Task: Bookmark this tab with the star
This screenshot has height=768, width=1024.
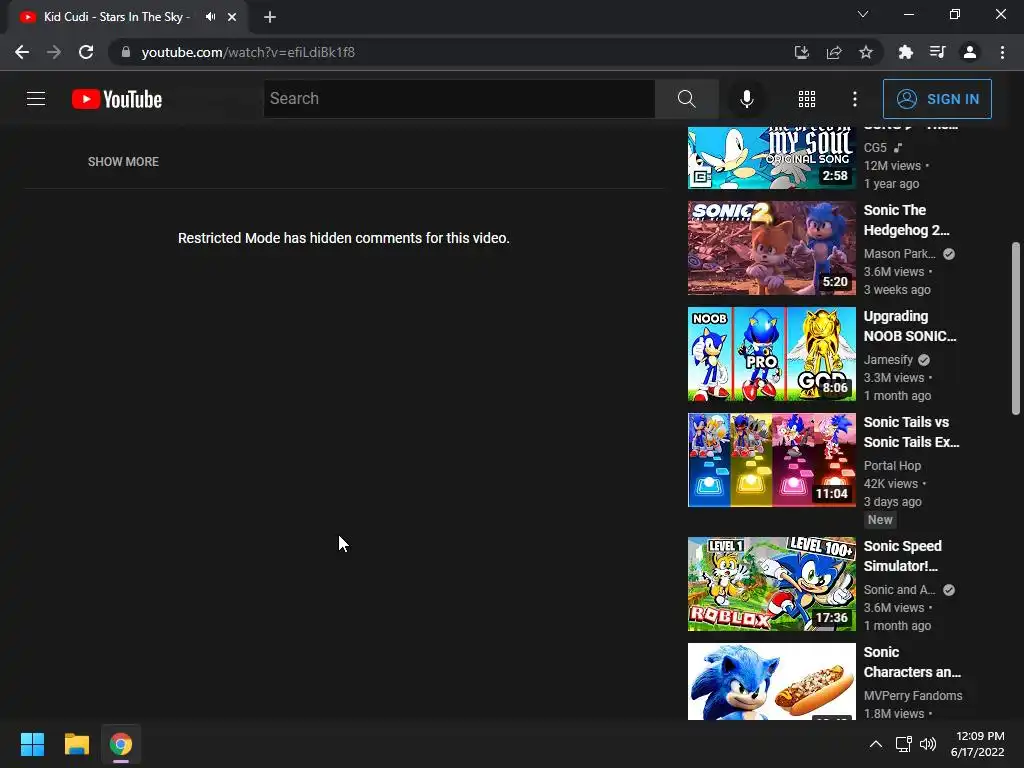Action: [x=866, y=52]
